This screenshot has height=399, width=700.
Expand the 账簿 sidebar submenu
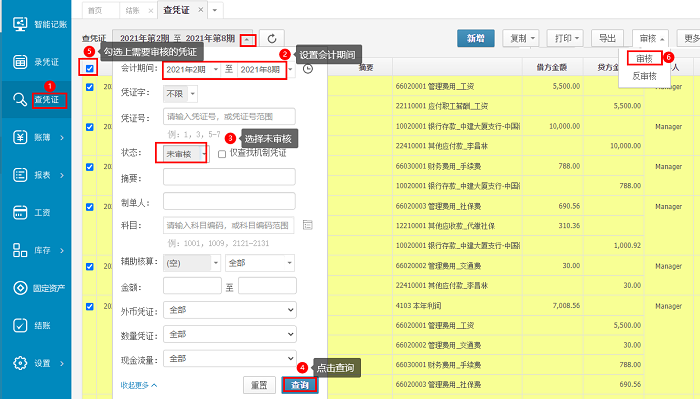(62, 137)
